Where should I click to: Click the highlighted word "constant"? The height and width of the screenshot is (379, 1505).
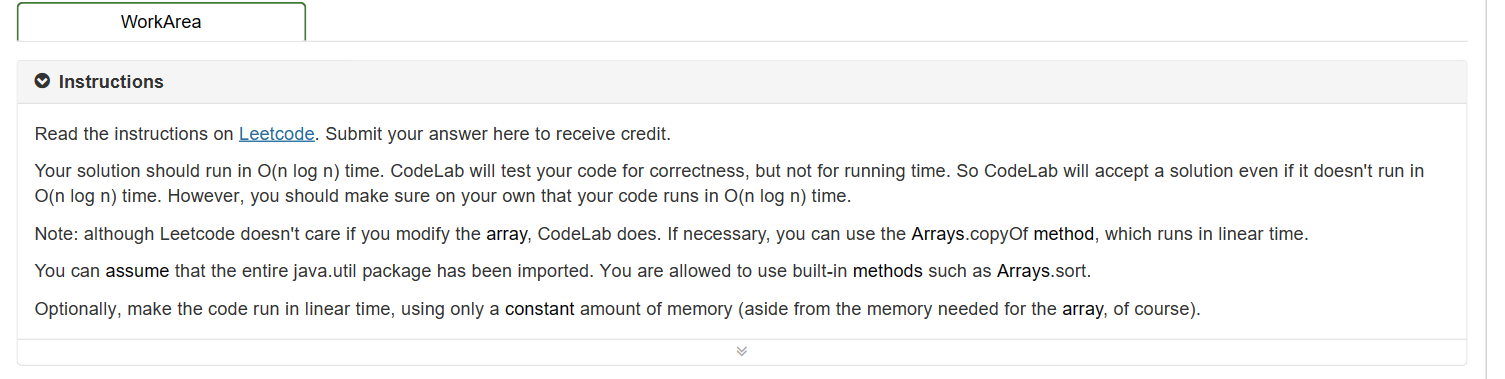point(539,309)
